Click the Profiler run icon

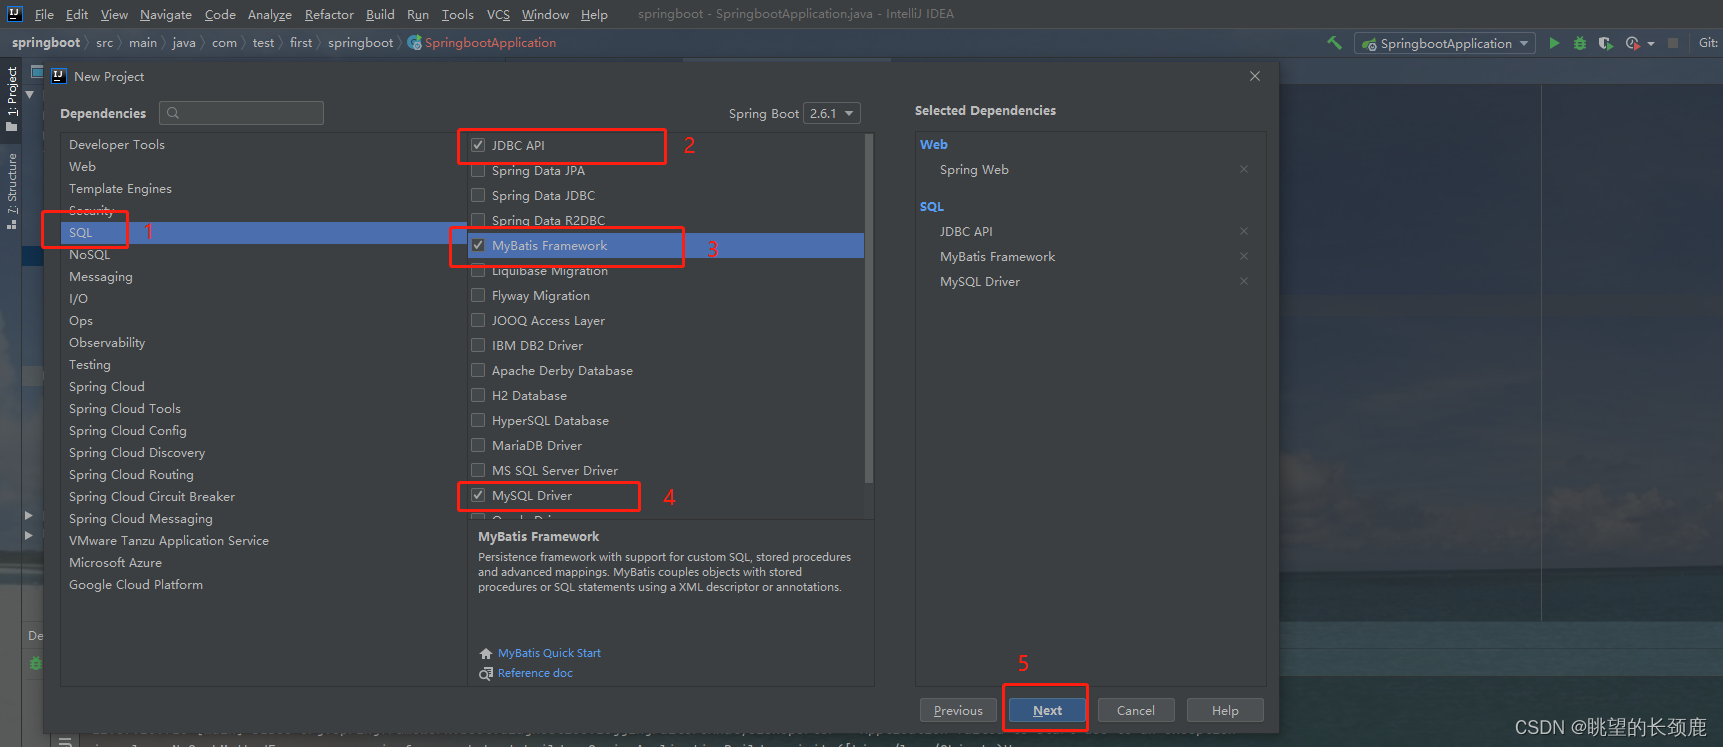pyautogui.click(x=1632, y=43)
